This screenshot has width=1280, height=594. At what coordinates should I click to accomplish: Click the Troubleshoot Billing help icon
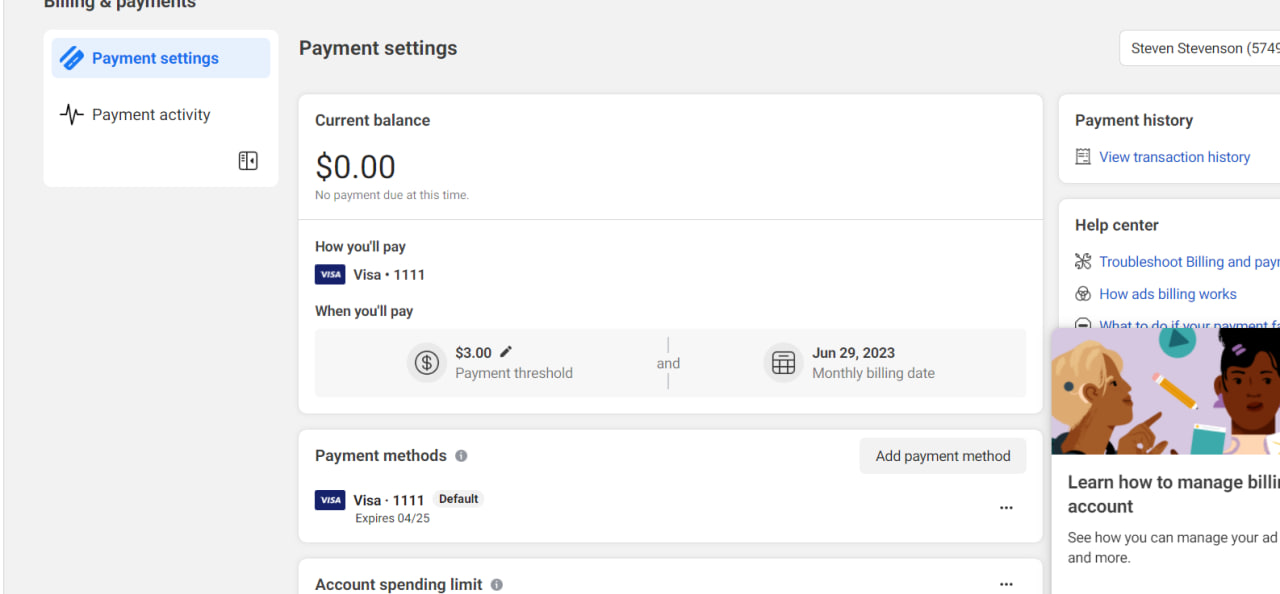pos(1083,262)
